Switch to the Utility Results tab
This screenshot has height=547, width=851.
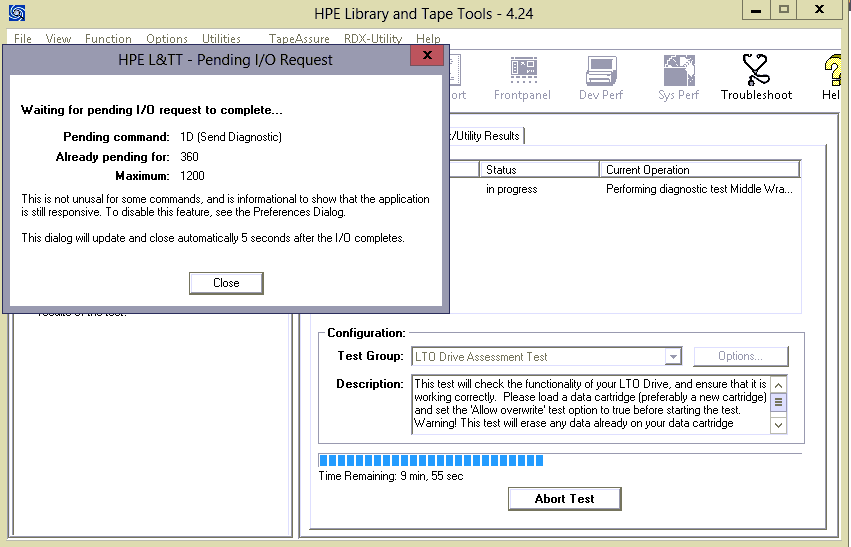pos(487,136)
